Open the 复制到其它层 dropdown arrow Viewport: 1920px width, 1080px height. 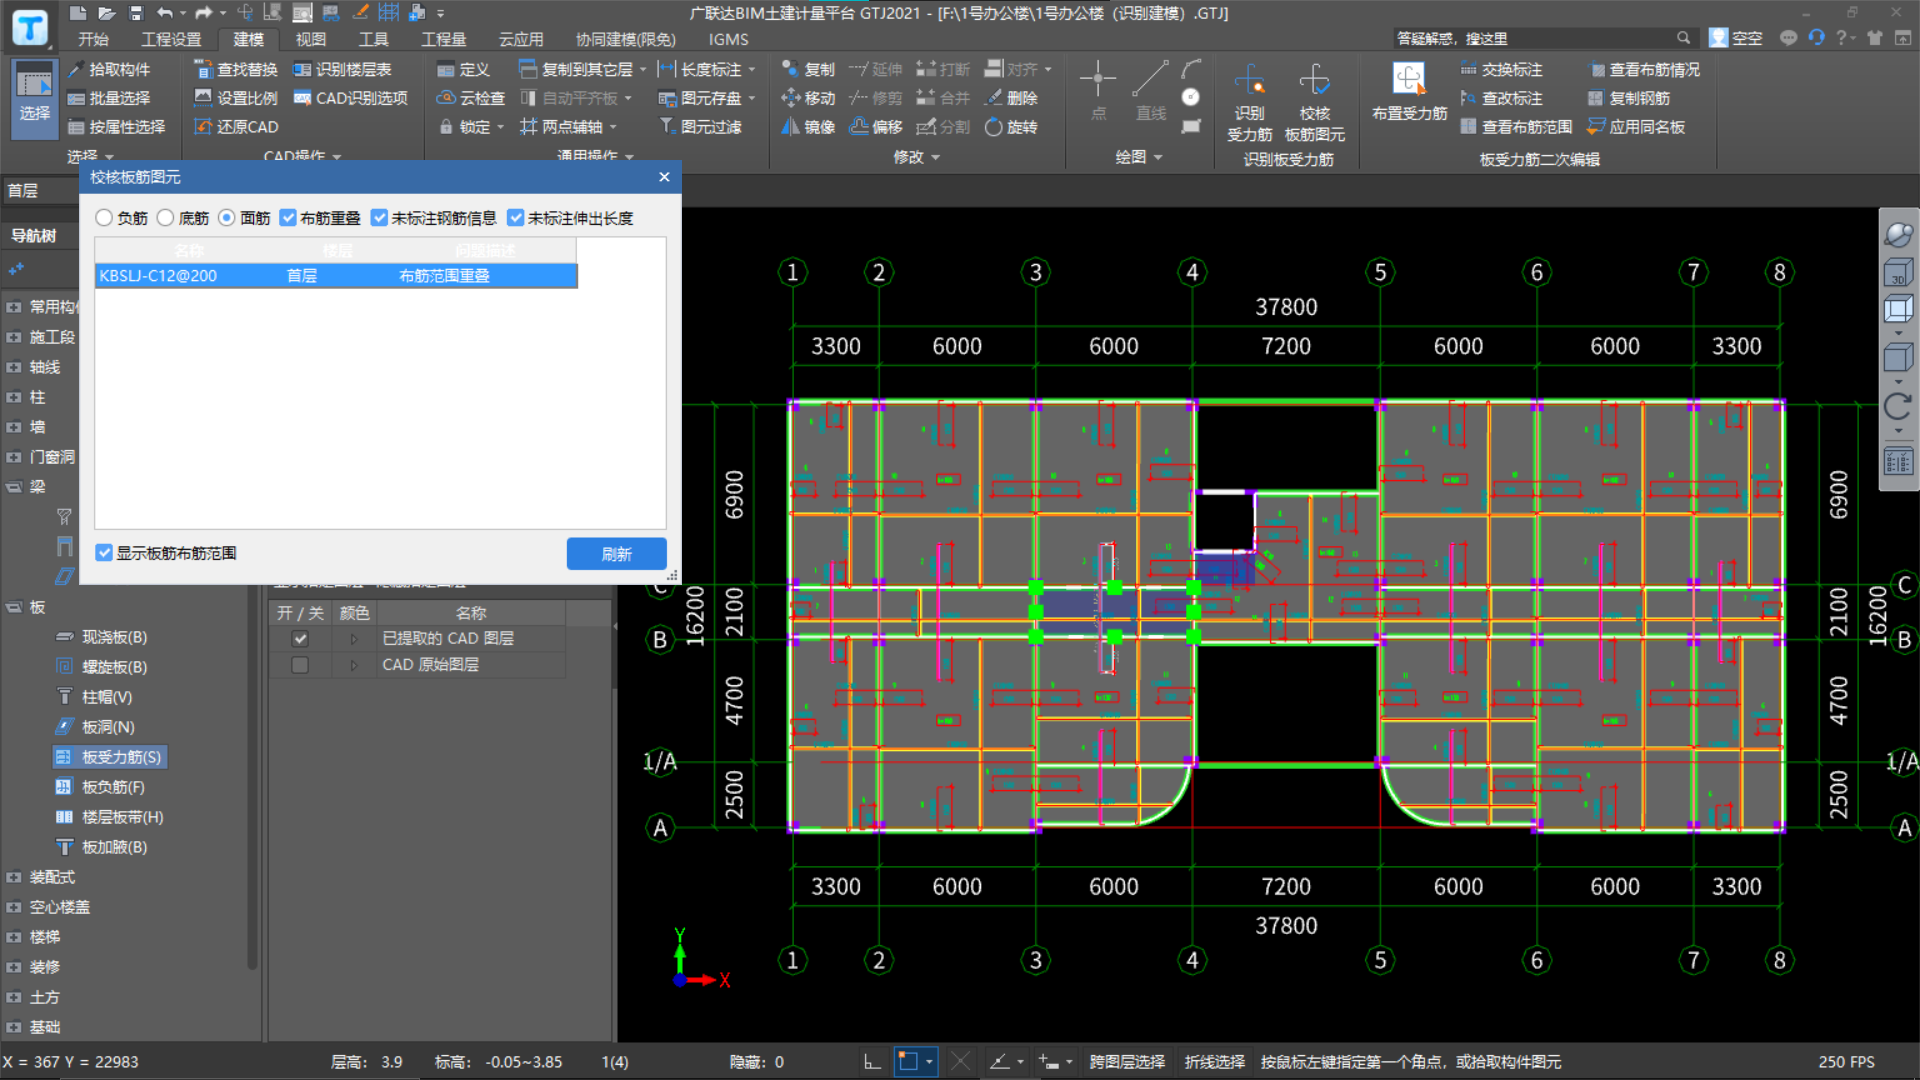click(643, 70)
